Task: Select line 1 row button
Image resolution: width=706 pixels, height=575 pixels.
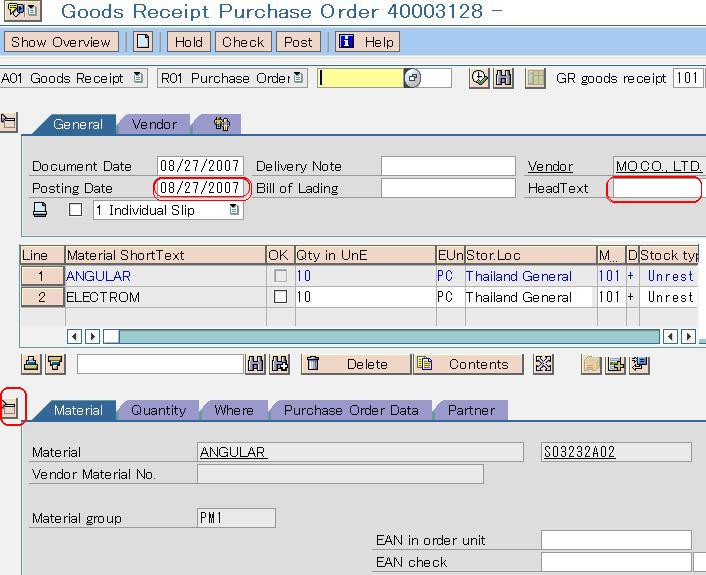Action: click(42, 276)
